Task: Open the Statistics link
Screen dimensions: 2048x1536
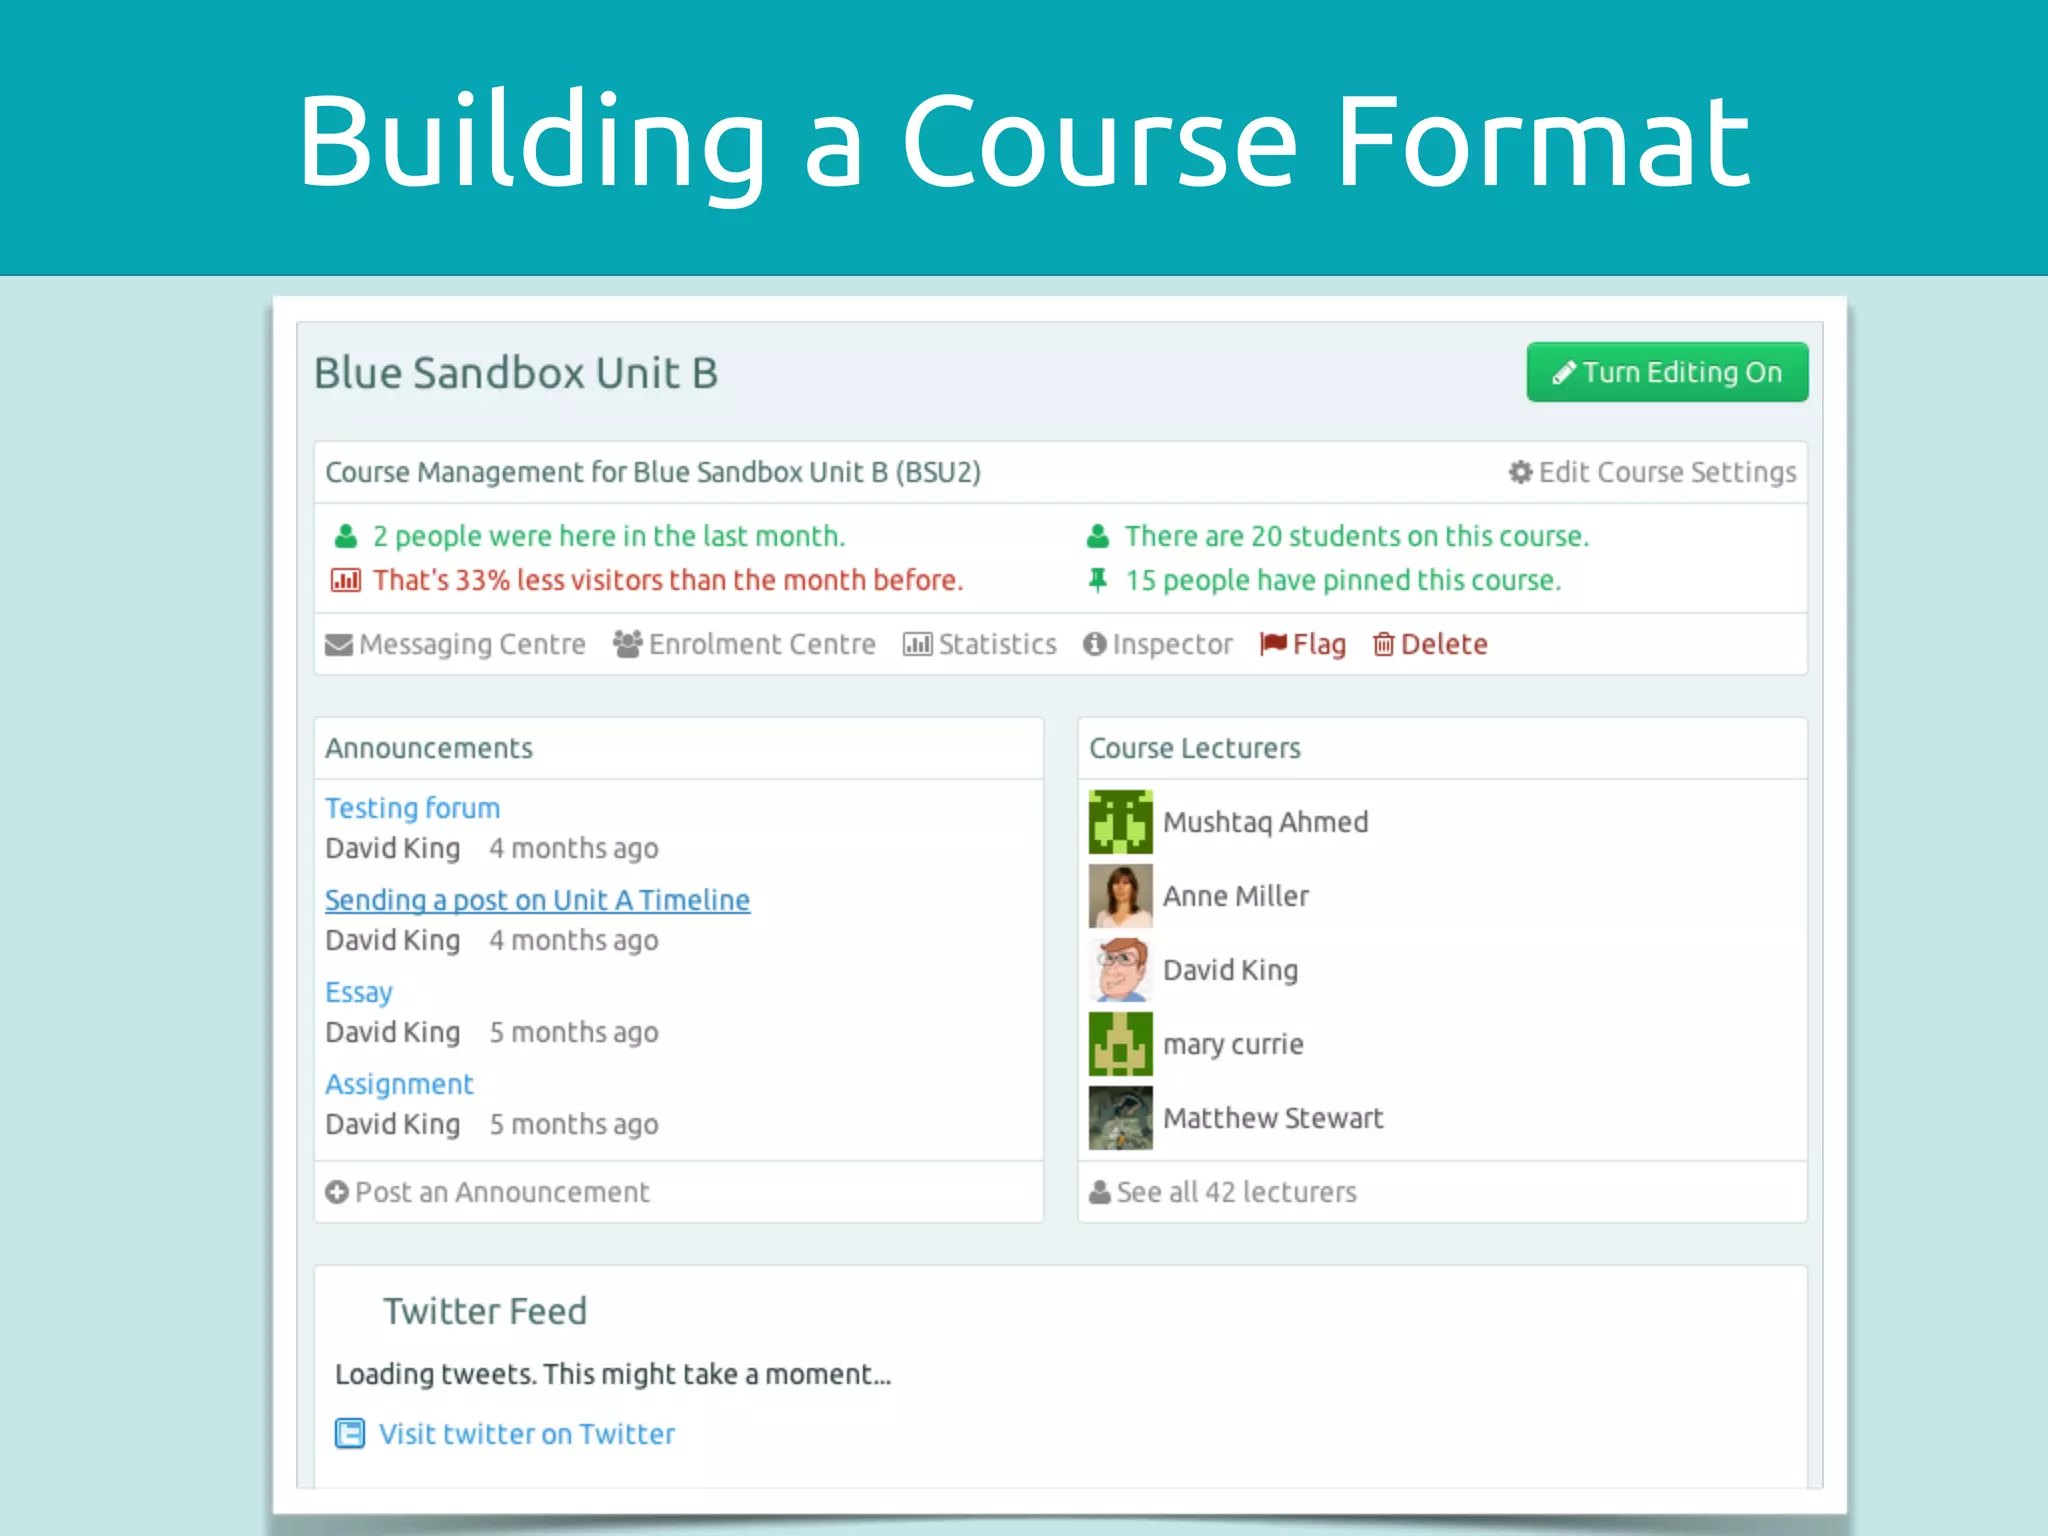Action: pyautogui.click(x=997, y=644)
